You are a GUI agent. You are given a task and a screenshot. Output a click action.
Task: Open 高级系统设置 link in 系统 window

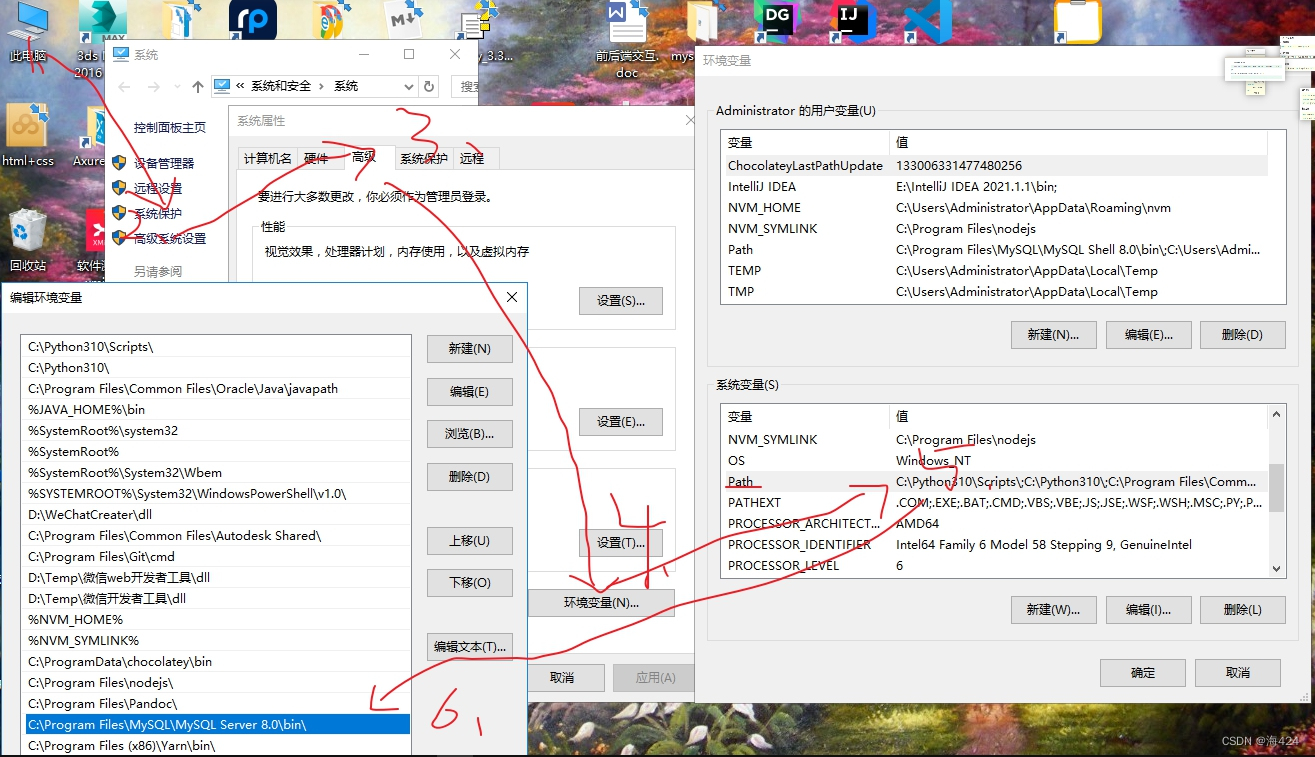(170, 238)
